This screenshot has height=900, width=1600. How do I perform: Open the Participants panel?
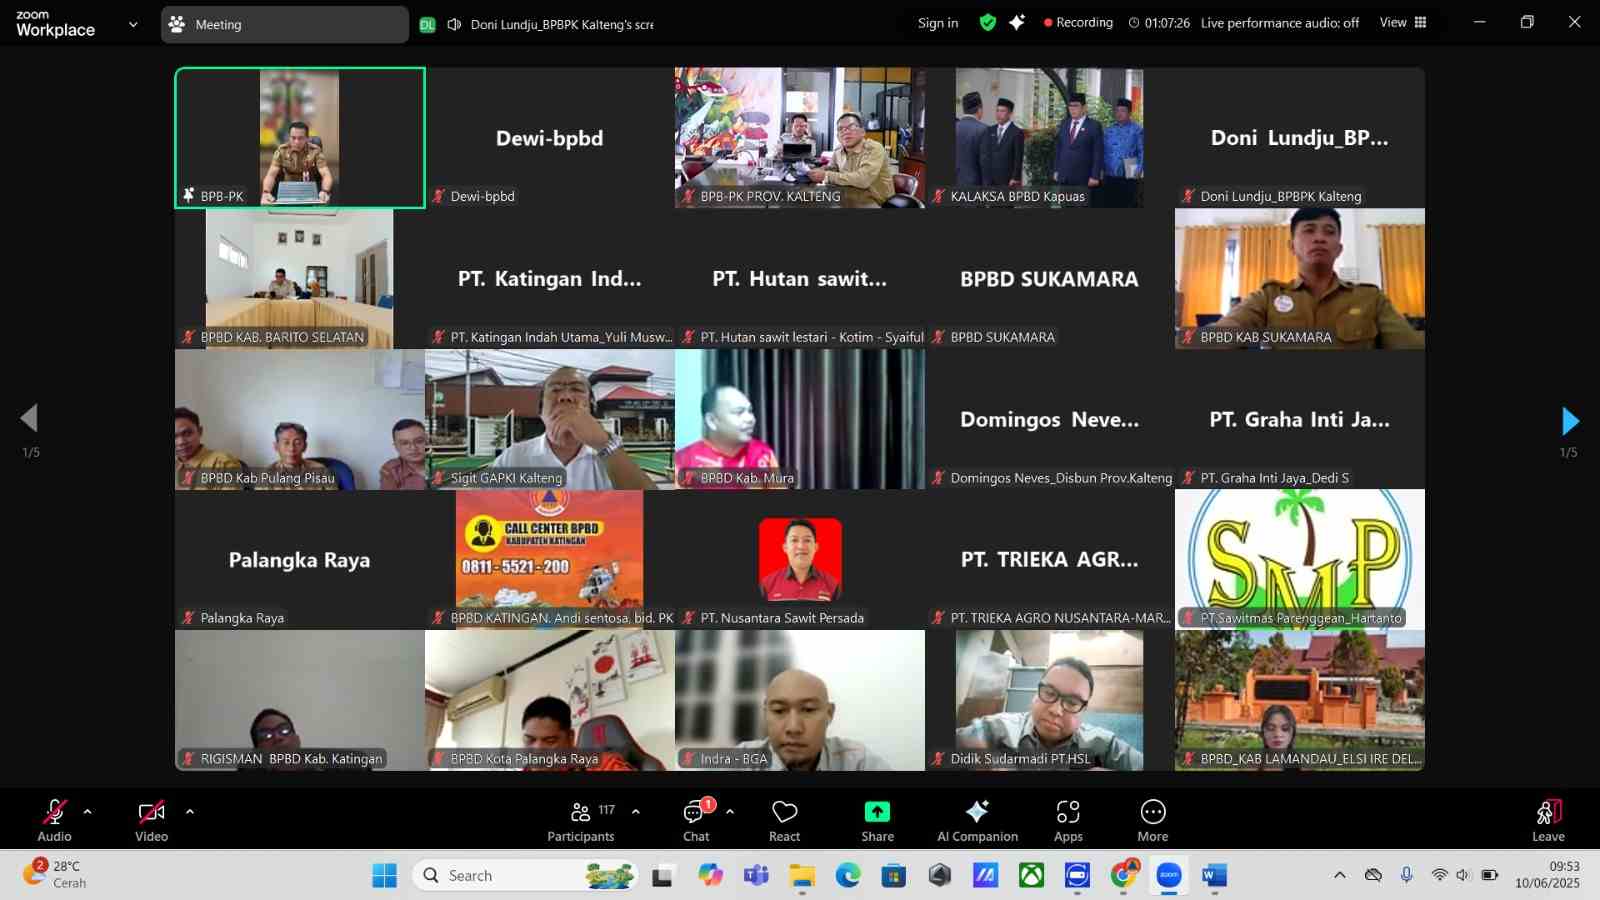click(x=580, y=820)
